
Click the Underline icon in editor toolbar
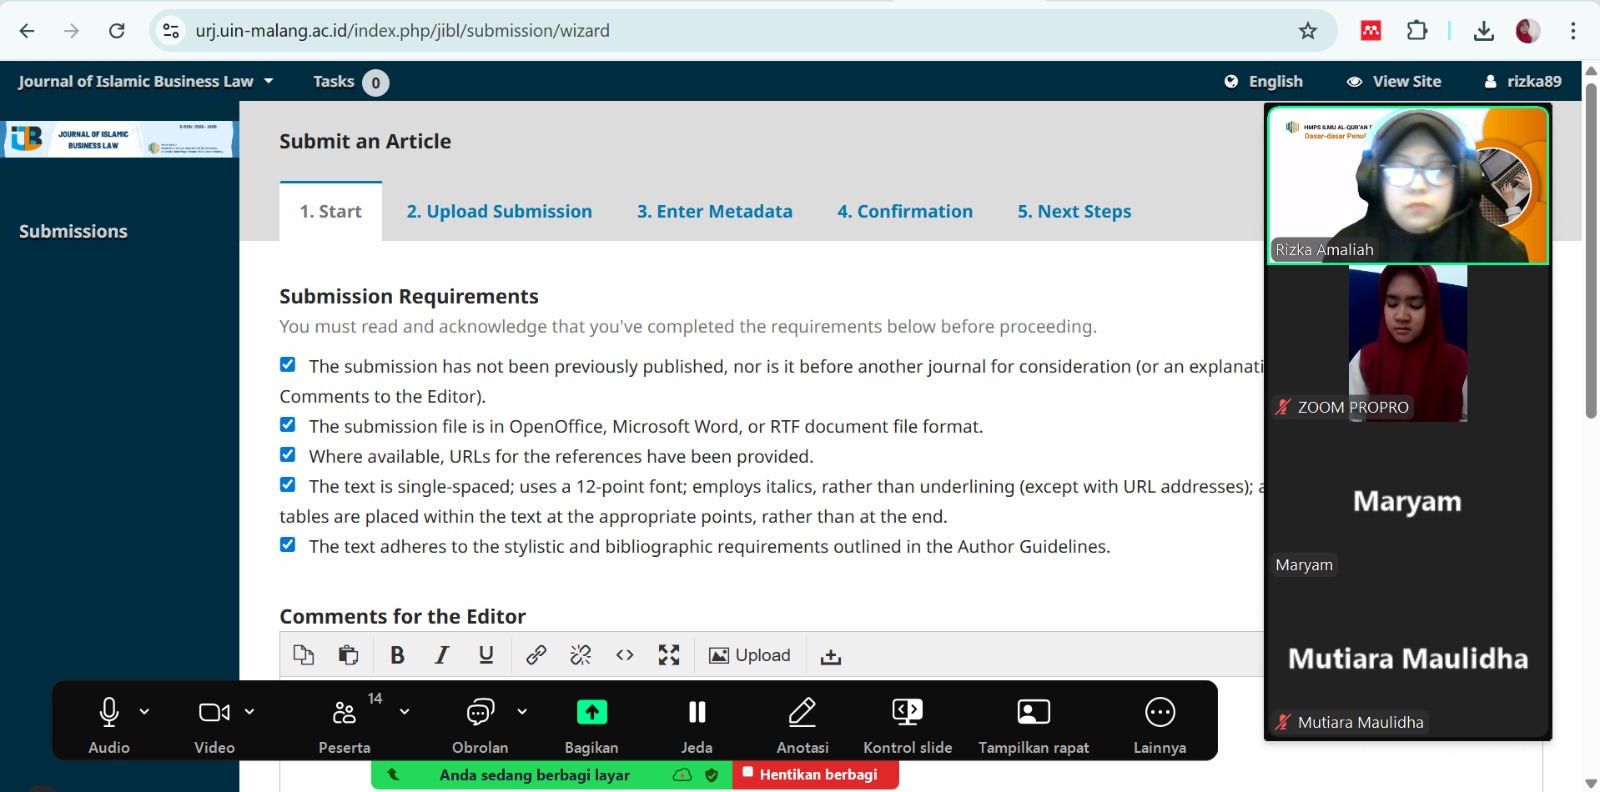[x=486, y=655]
